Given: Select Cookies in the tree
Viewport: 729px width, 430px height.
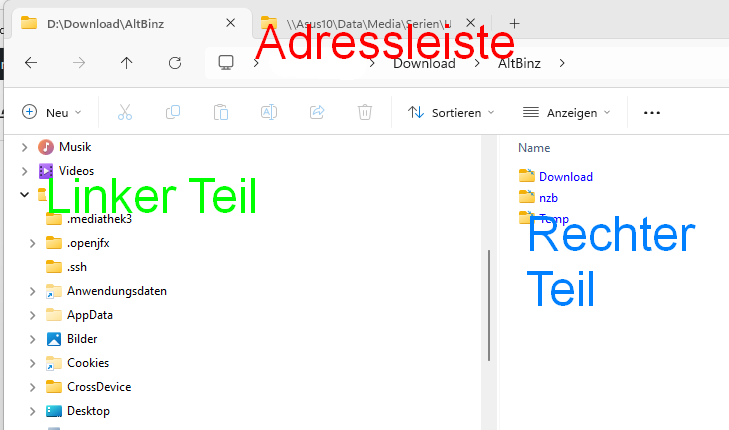Looking at the screenshot, I should (88, 363).
